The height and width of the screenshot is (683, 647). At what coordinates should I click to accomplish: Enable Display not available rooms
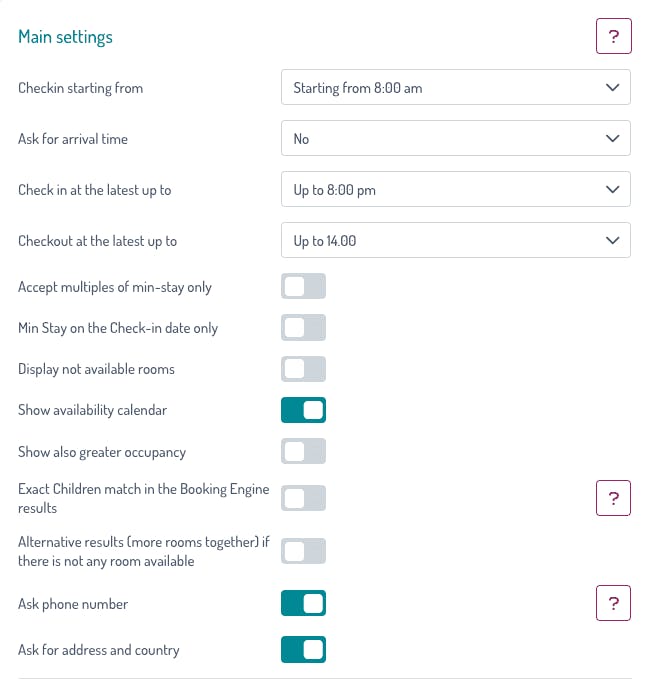(x=303, y=369)
